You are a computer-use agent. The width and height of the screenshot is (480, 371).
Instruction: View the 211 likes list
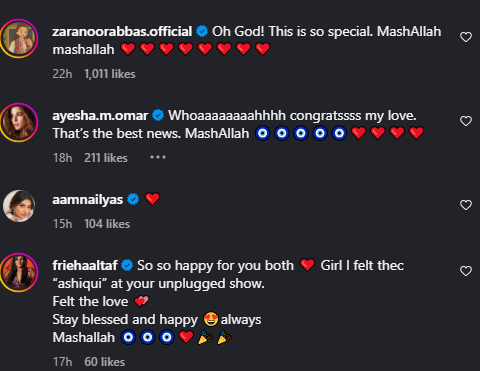106,158
